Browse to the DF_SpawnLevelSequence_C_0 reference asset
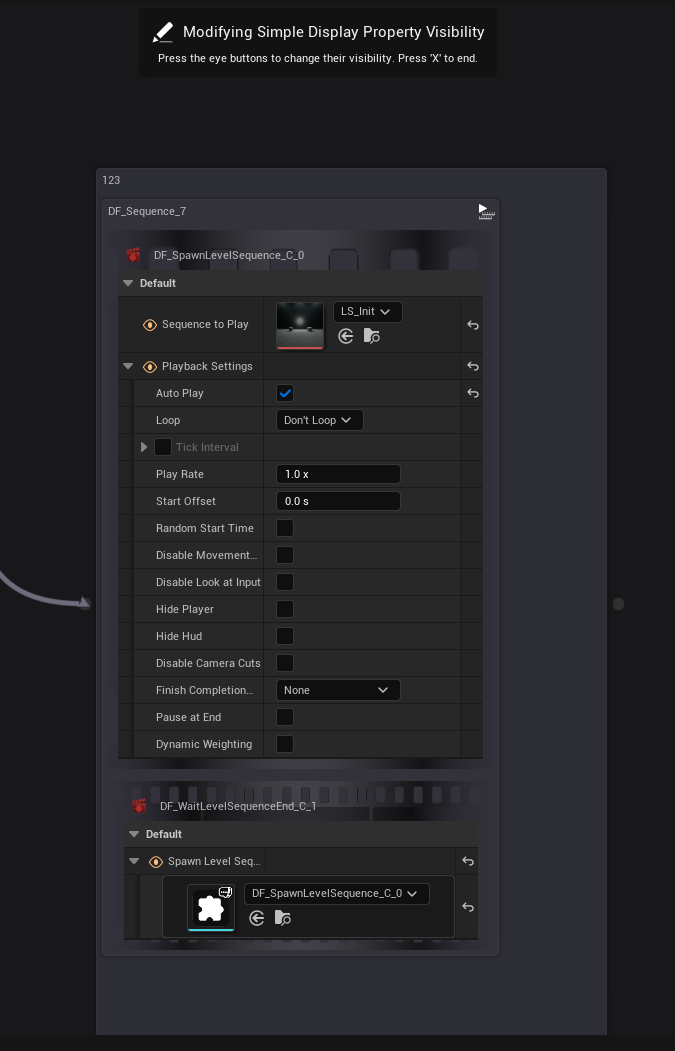 (283, 918)
